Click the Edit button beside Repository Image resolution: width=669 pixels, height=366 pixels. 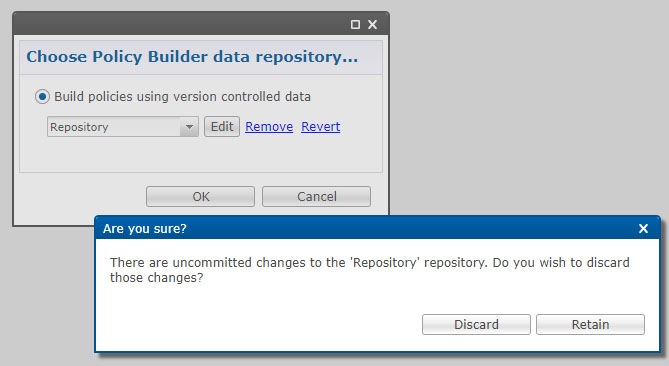coord(222,127)
